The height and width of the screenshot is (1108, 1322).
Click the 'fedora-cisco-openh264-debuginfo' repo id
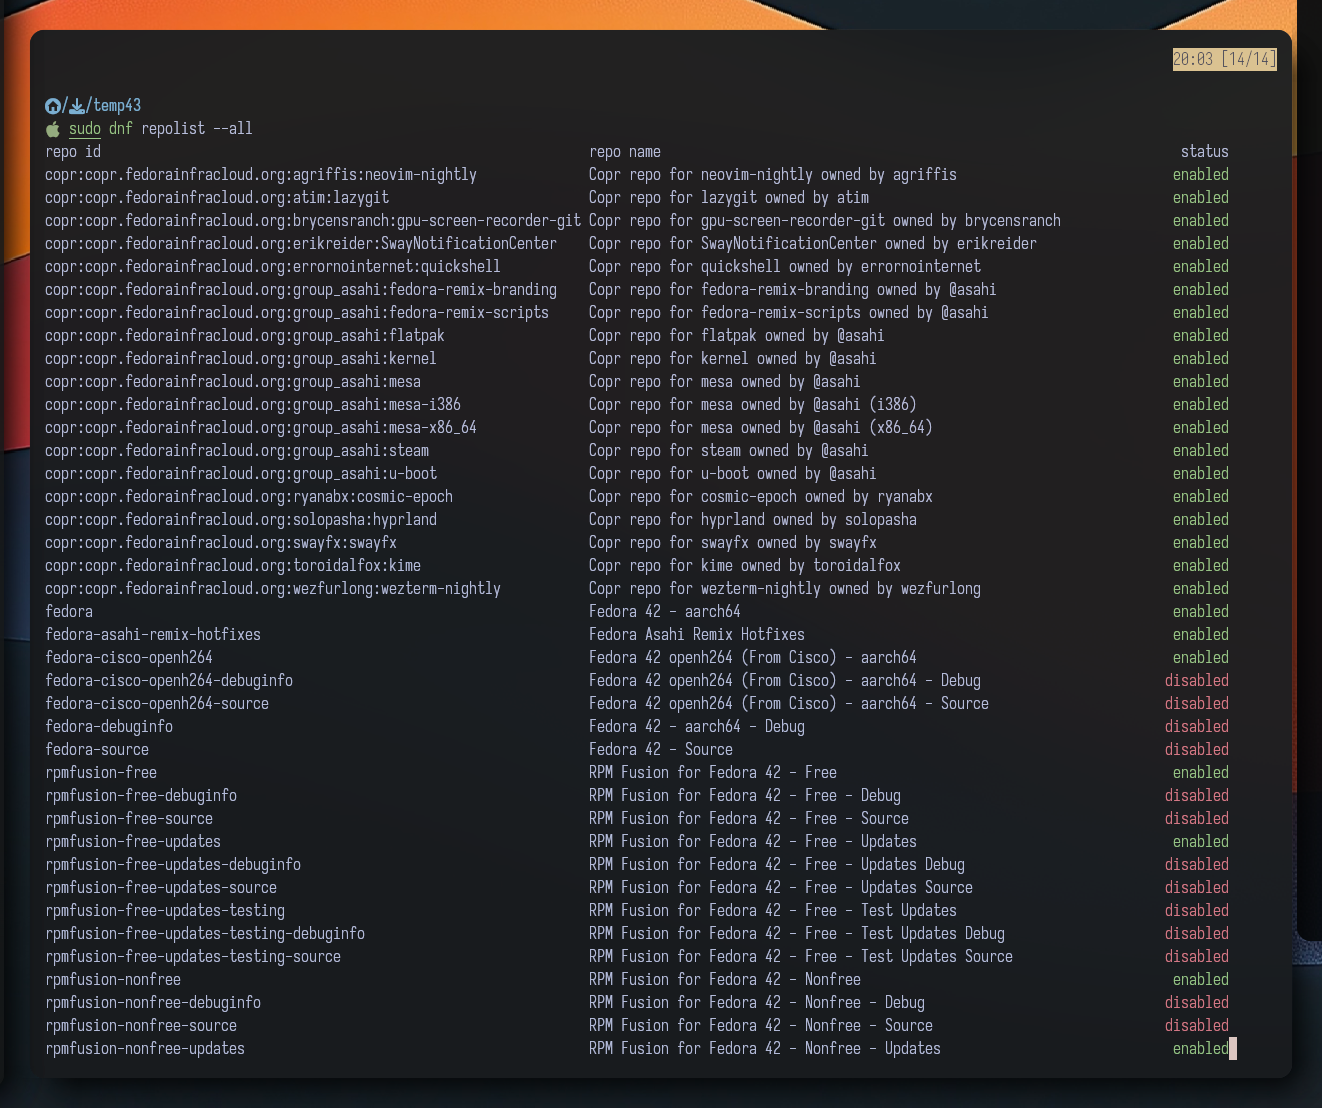click(x=169, y=680)
